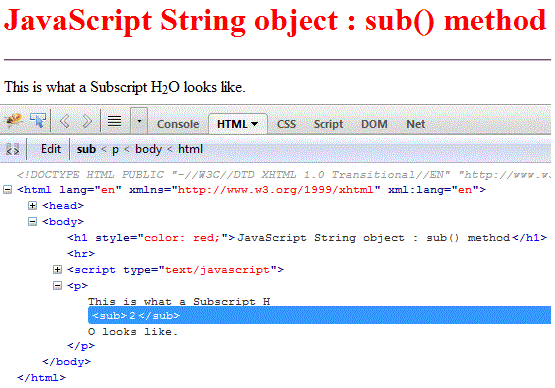Open the HTML tab dropdown arrow

[x=254, y=124]
